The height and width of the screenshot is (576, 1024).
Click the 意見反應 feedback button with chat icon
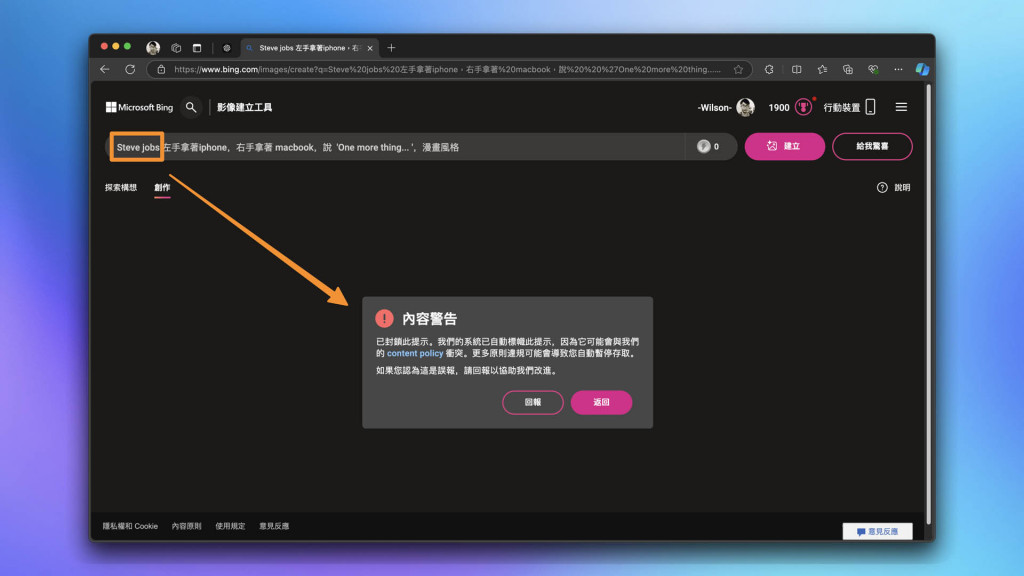pyautogui.click(x=877, y=532)
